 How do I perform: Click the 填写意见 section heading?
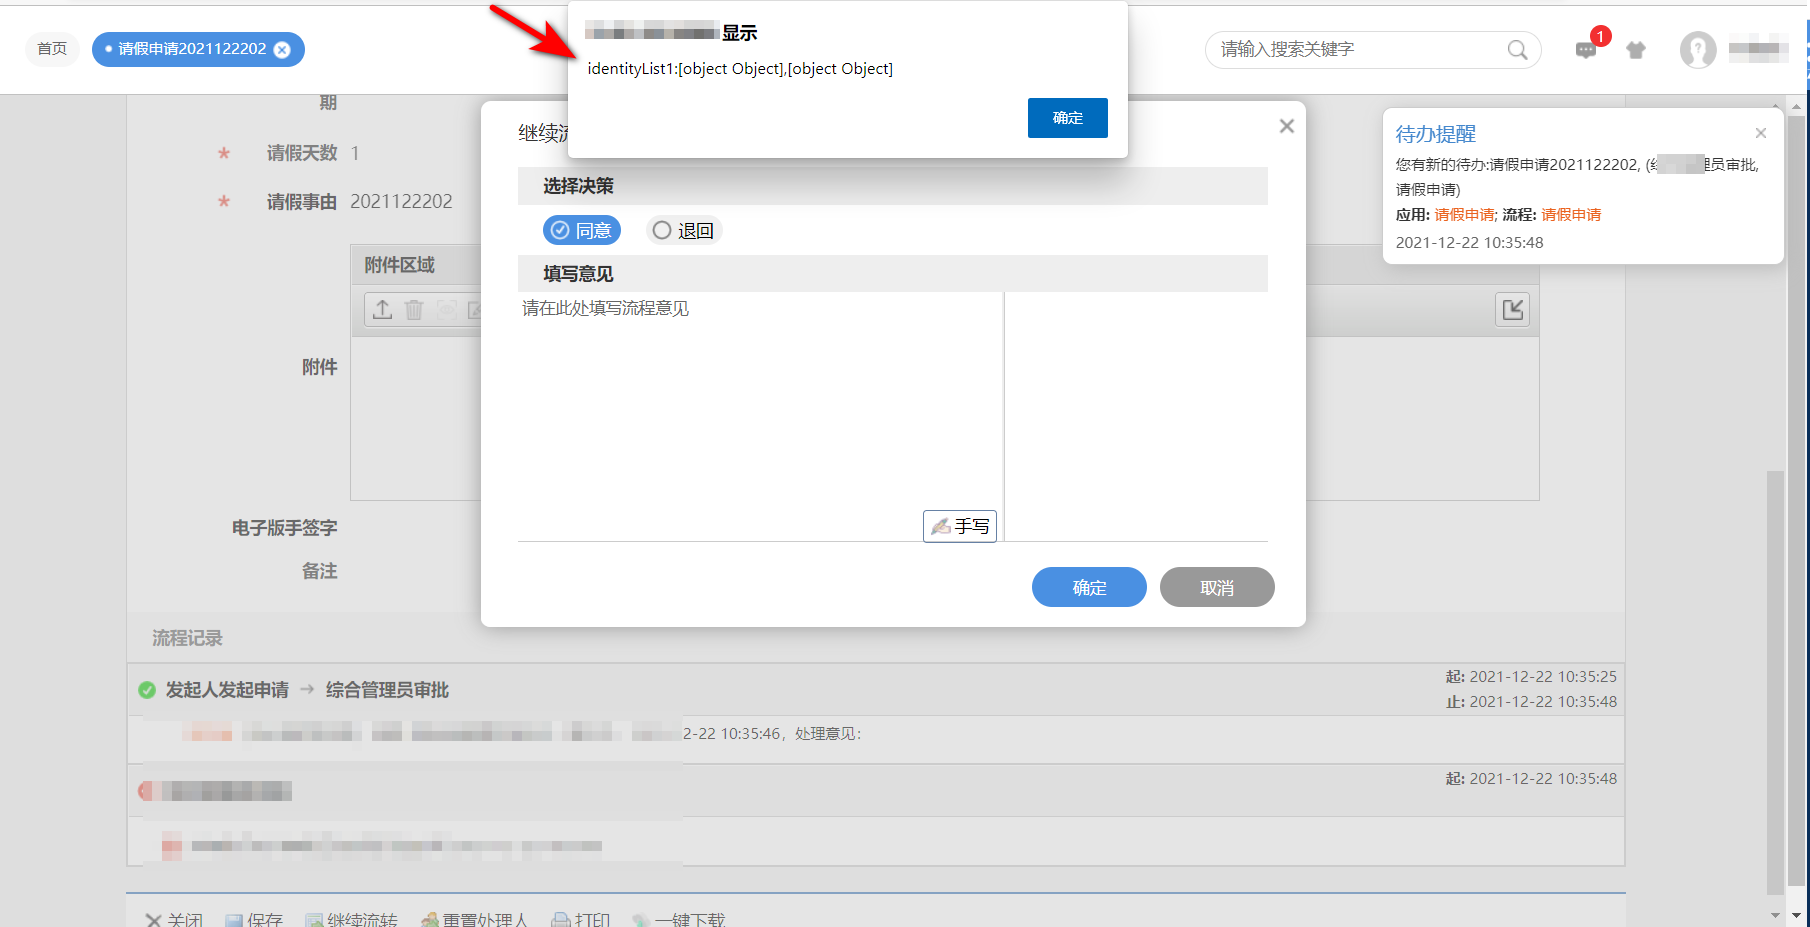coord(578,274)
